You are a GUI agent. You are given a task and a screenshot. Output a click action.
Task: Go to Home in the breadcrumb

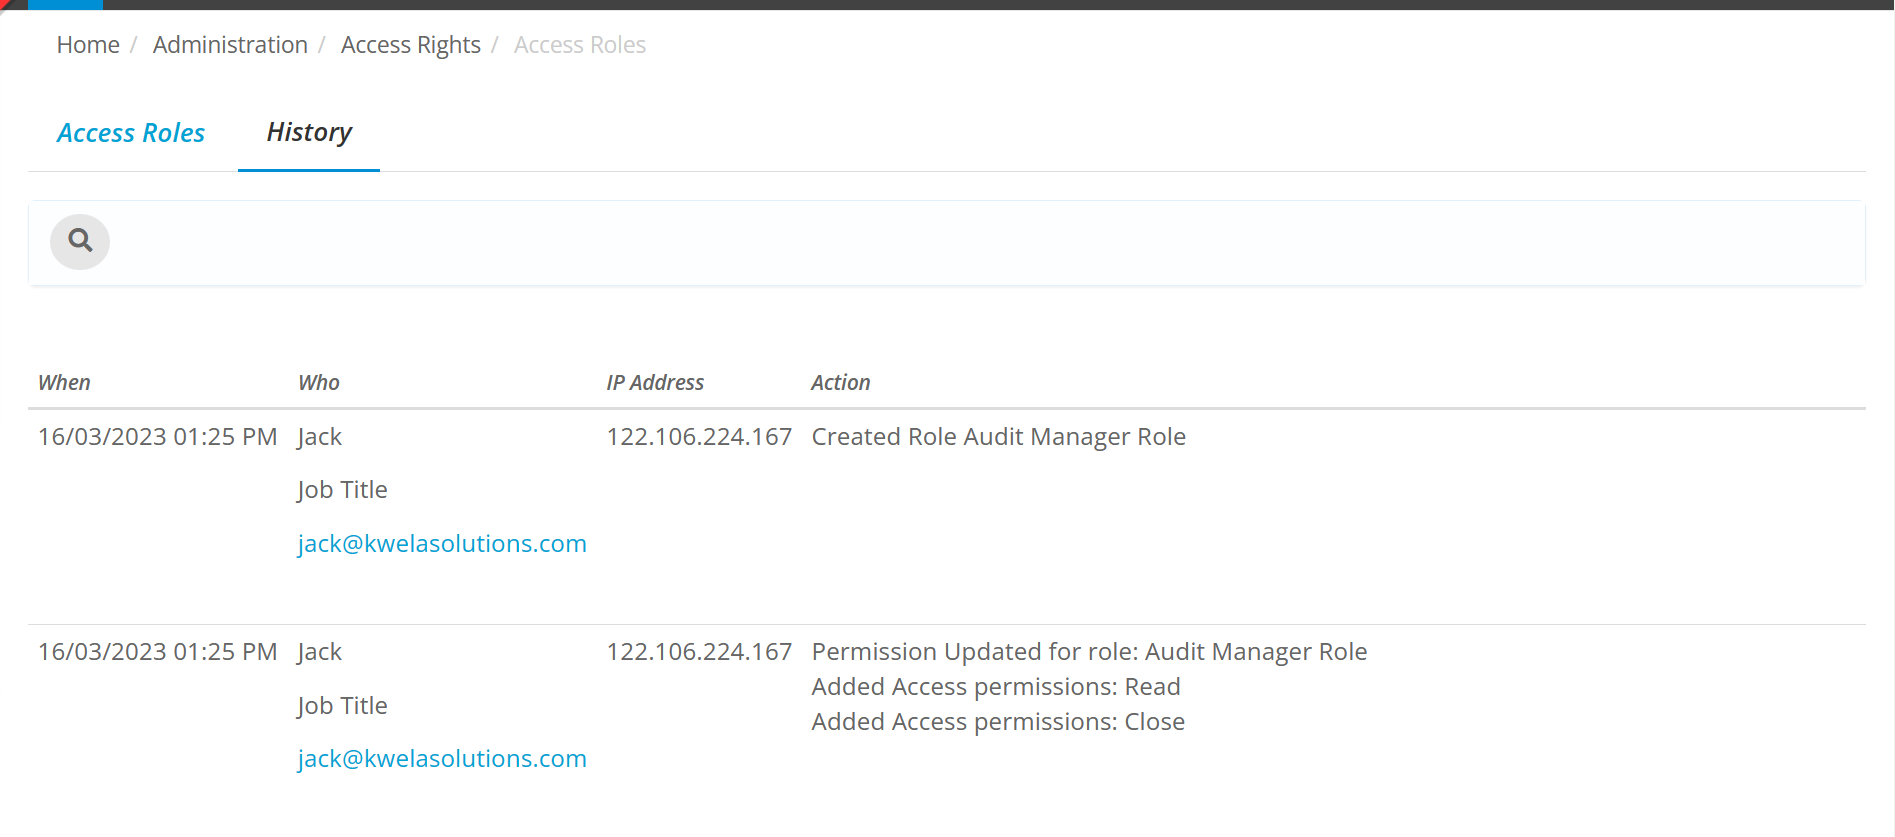click(88, 45)
